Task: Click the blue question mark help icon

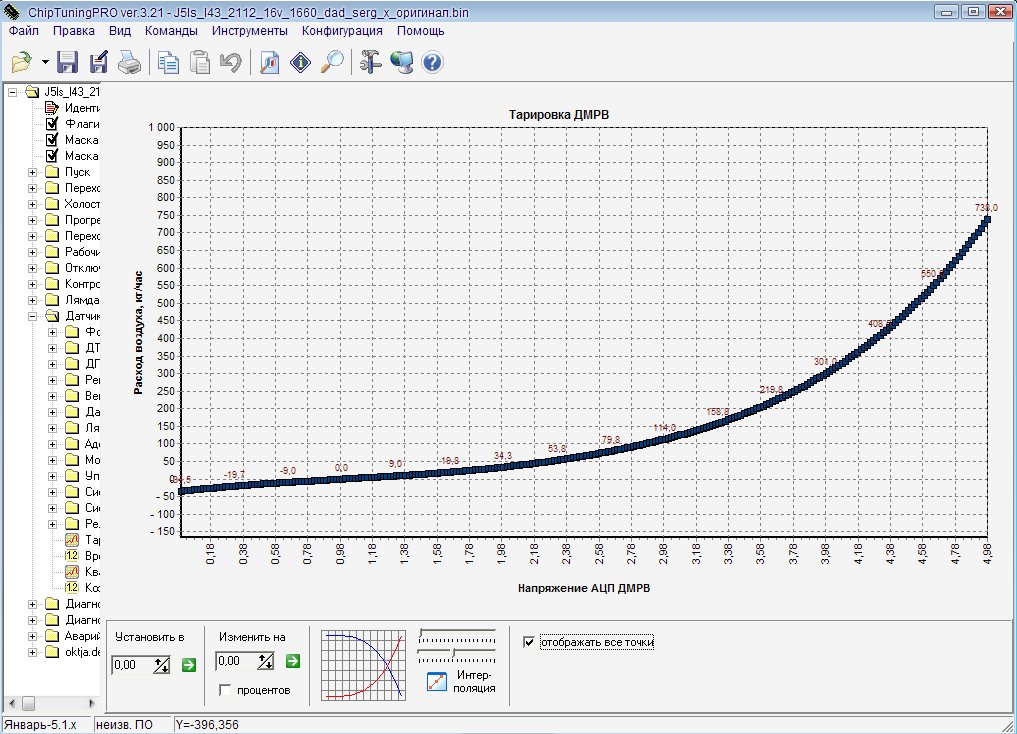Action: 432,63
